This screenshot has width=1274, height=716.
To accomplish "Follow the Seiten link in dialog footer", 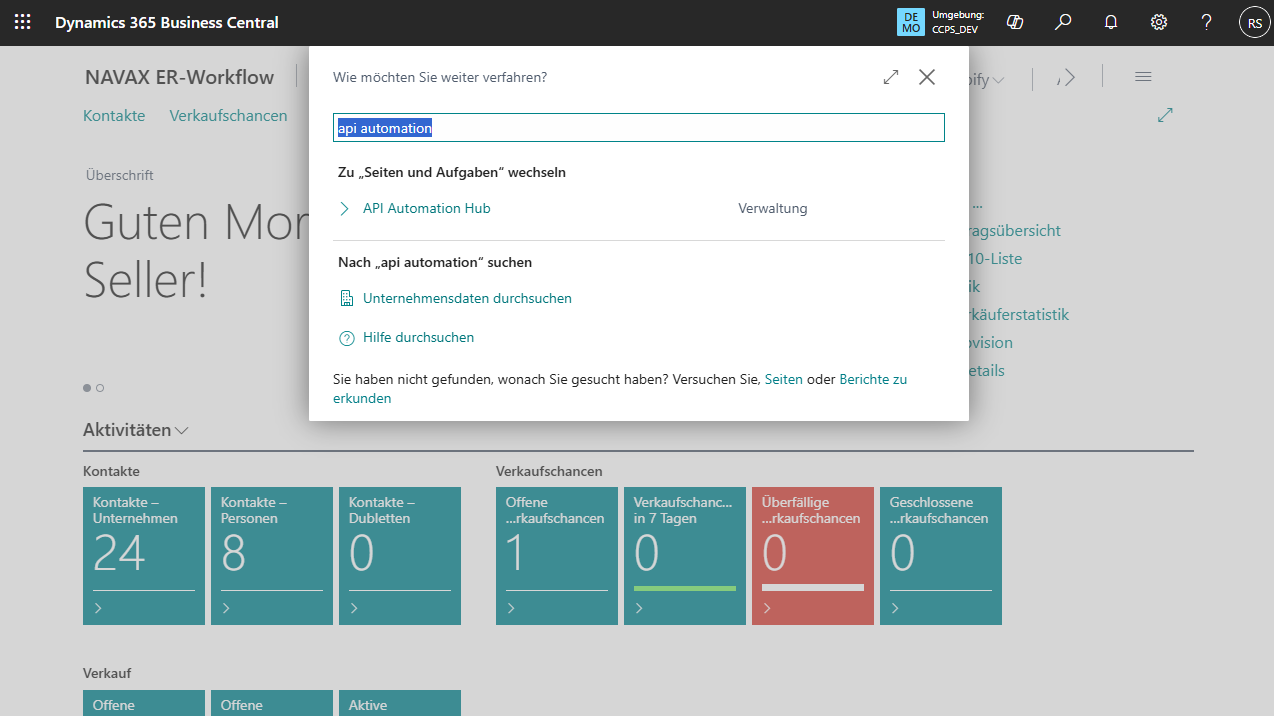I will click(x=784, y=380).
